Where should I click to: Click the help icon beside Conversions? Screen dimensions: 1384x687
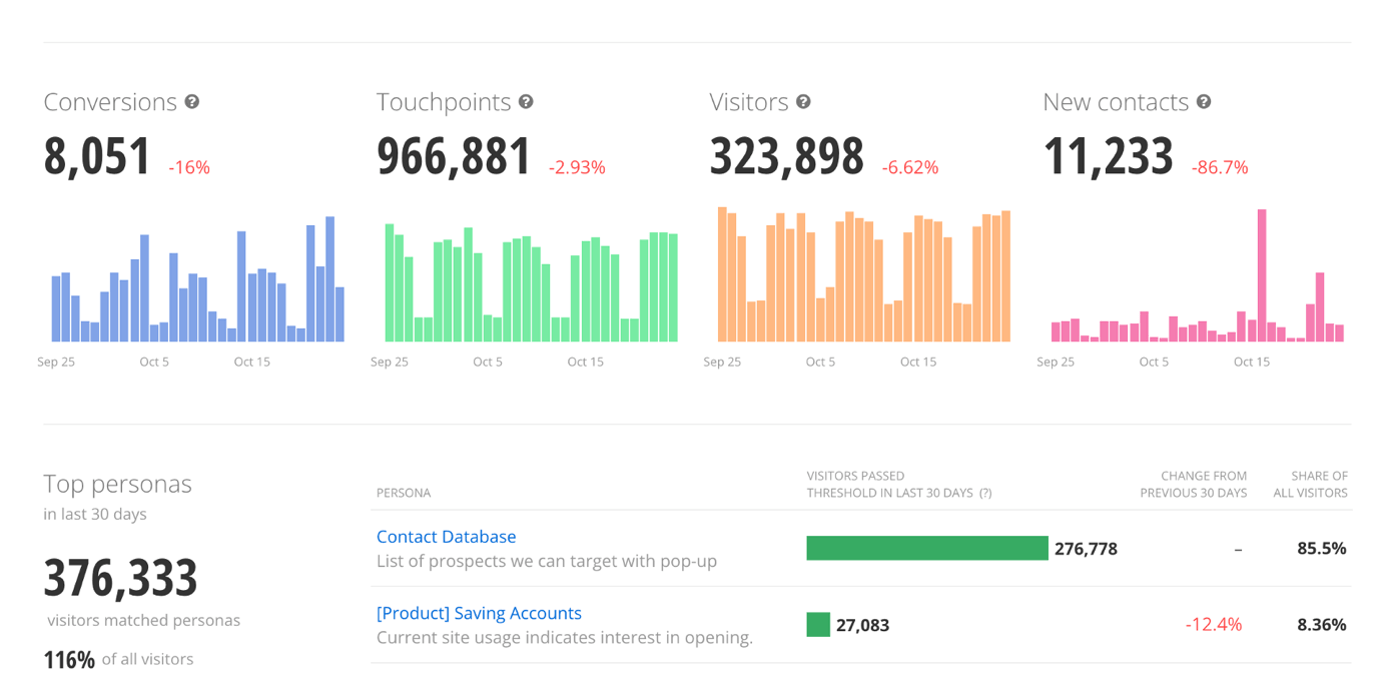[192, 102]
